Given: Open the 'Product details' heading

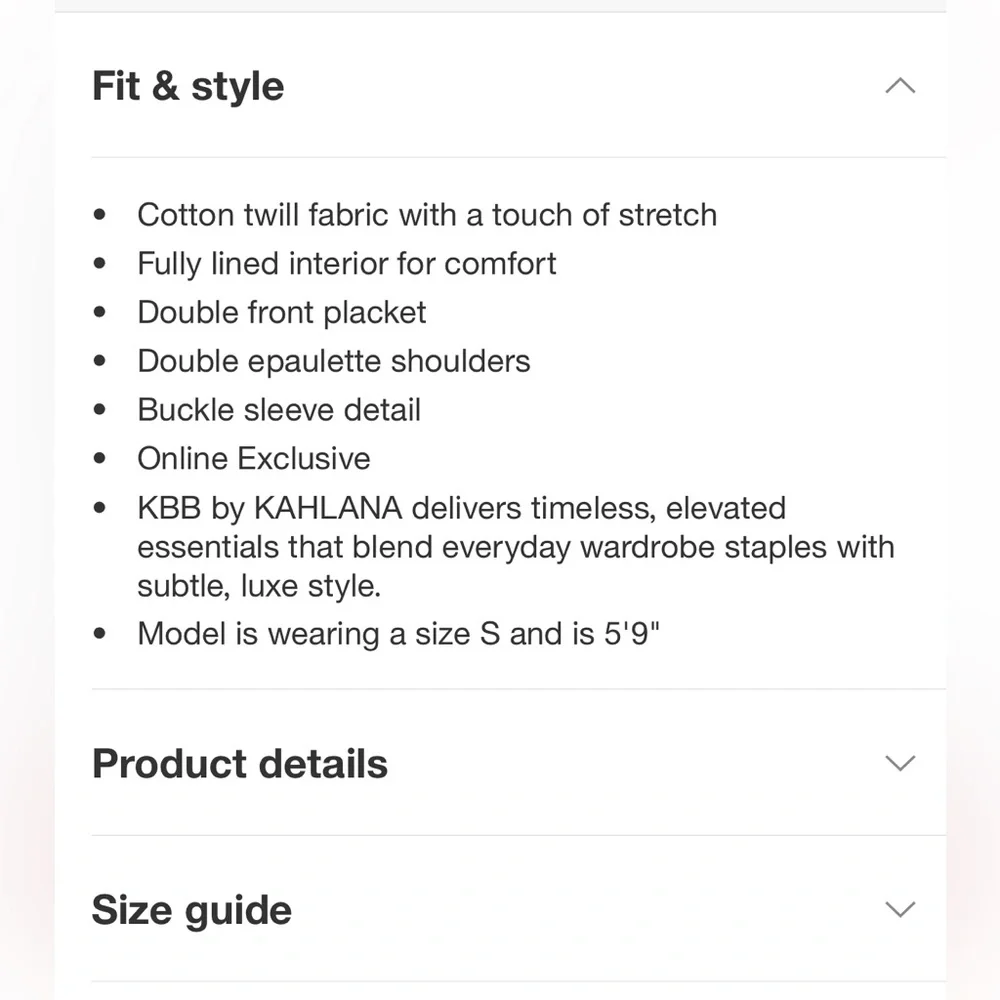Looking at the screenshot, I should click(240, 763).
